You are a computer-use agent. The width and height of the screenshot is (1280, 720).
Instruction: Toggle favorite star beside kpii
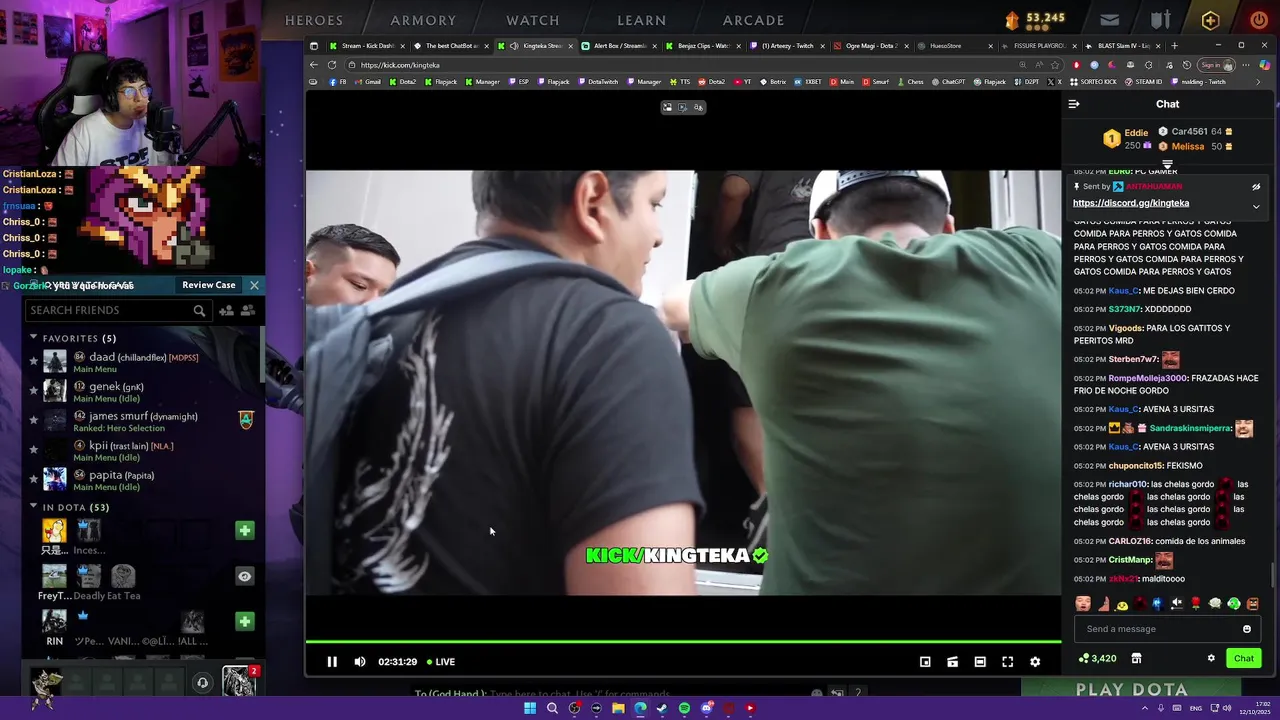point(33,450)
